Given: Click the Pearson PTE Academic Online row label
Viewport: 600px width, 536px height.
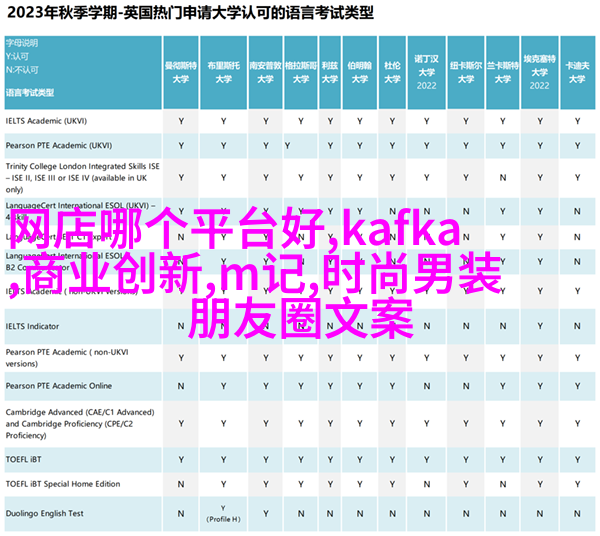Looking at the screenshot, I should click(59, 386).
